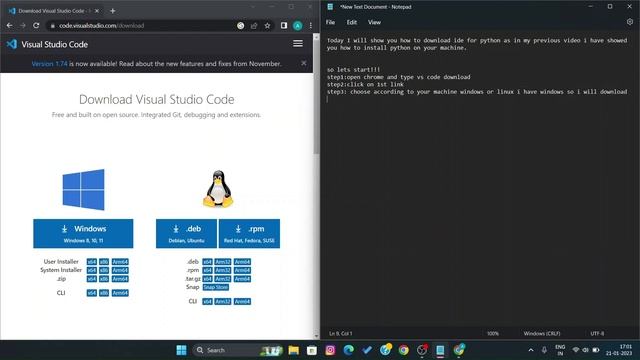Click the big Windows download button

83,233
